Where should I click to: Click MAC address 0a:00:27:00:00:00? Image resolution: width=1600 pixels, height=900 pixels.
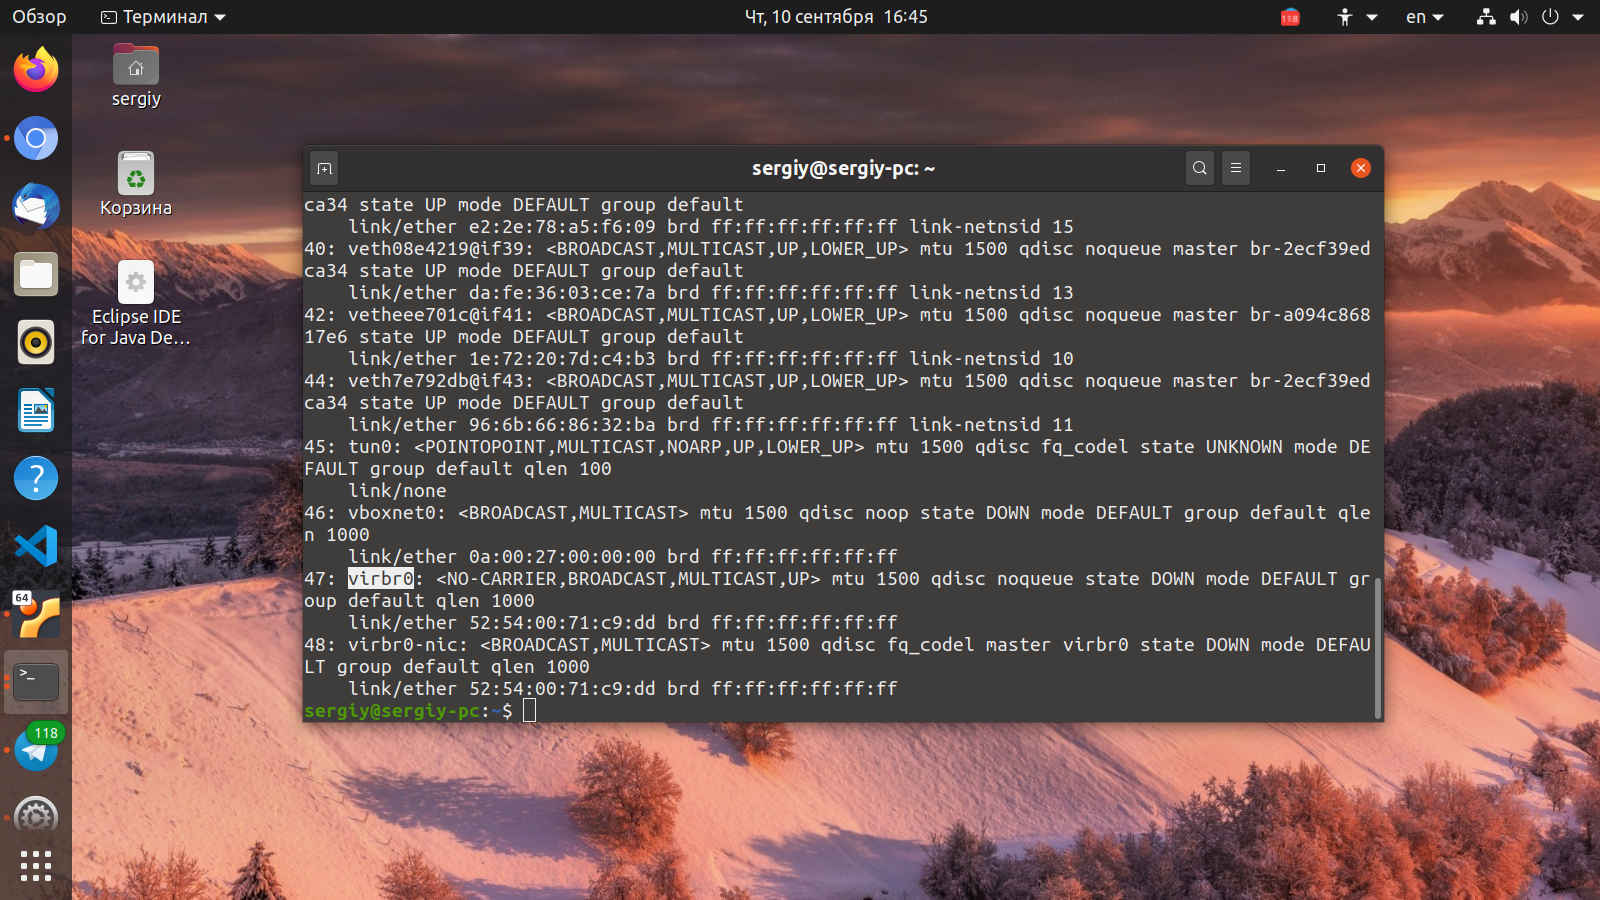tap(562, 557)
